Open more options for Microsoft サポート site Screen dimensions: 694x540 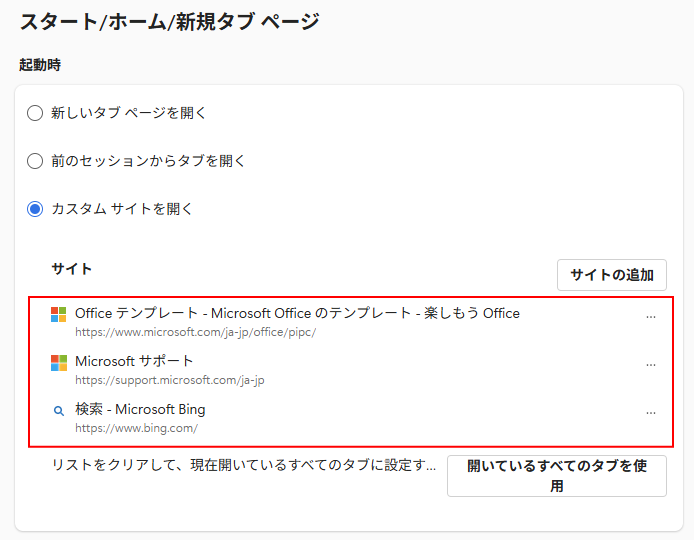(651, 365)
